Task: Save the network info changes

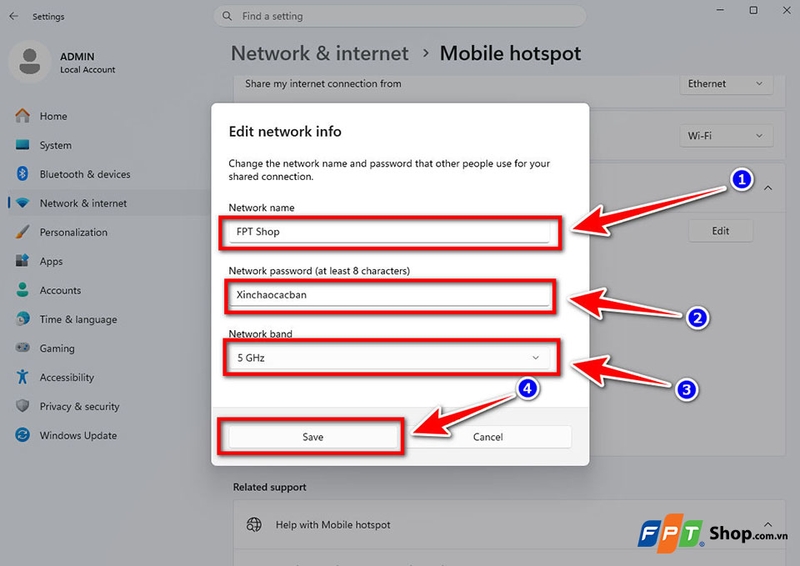Action: click(x=313, y=437)
